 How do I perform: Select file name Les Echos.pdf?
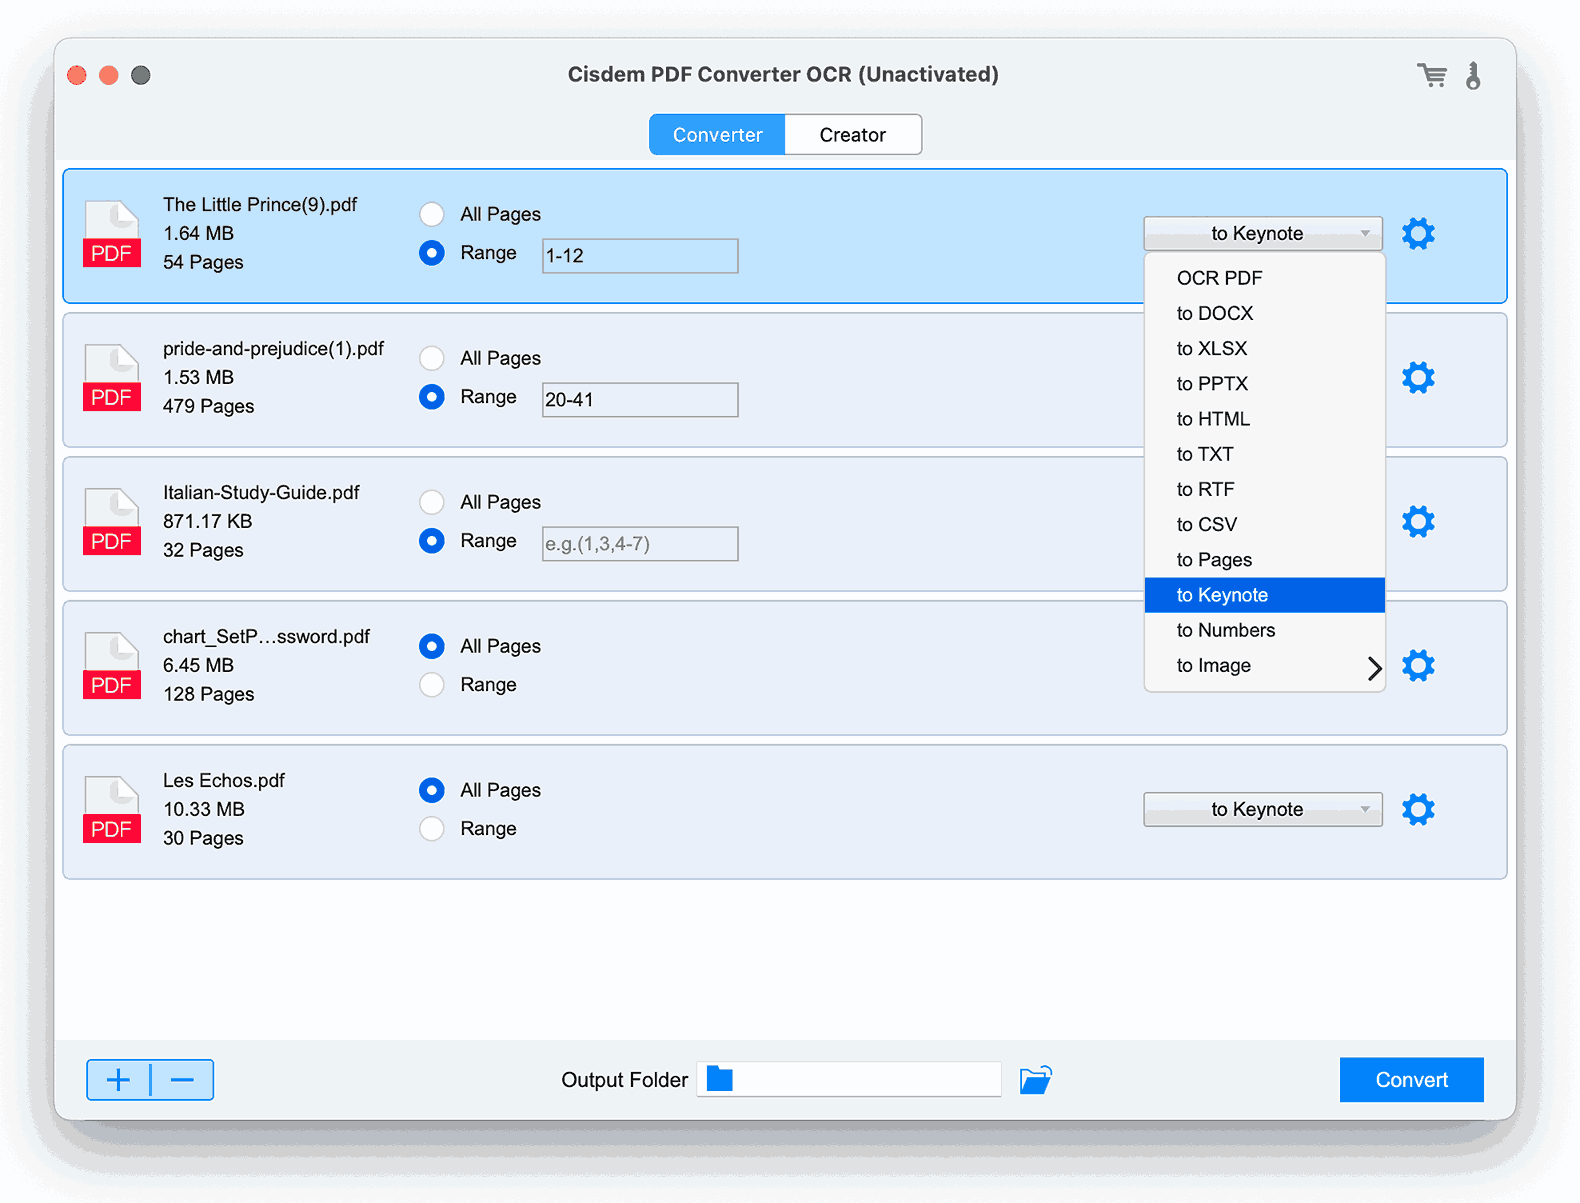[x=224, y=781]
